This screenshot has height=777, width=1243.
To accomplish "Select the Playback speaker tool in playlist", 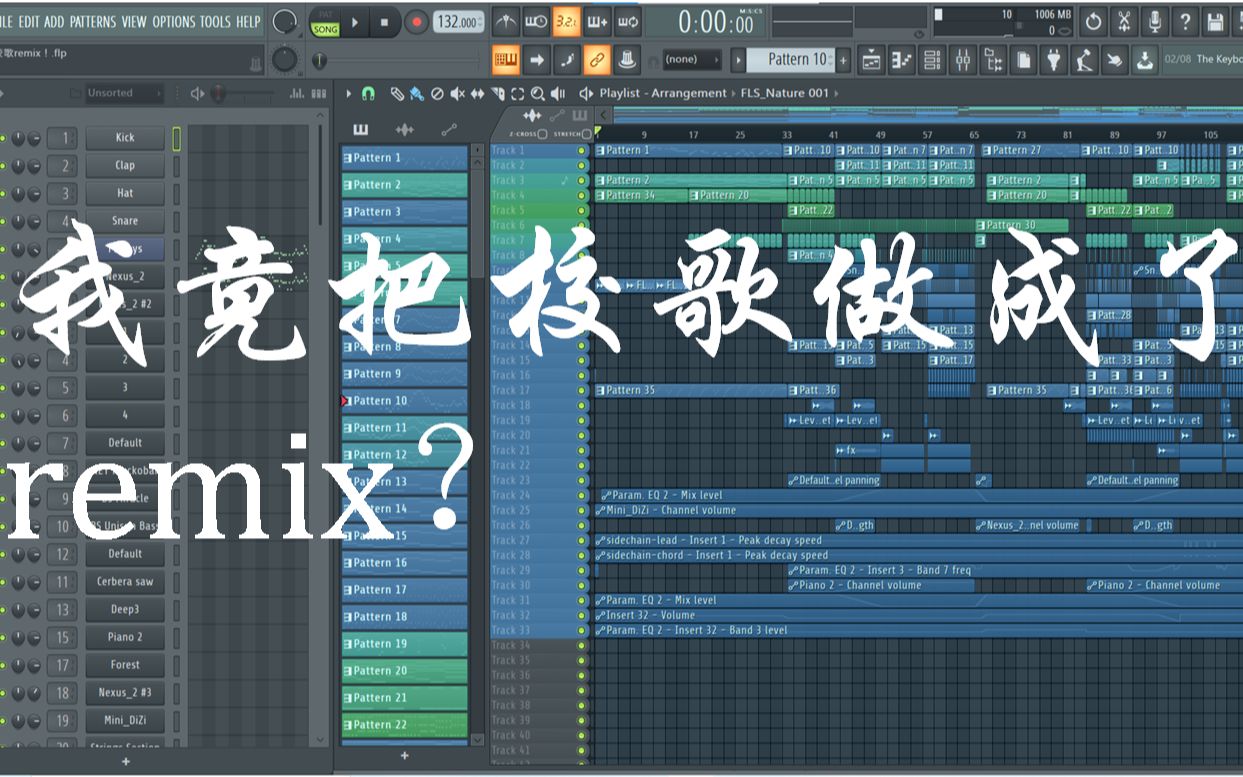I will coord(557,94).
